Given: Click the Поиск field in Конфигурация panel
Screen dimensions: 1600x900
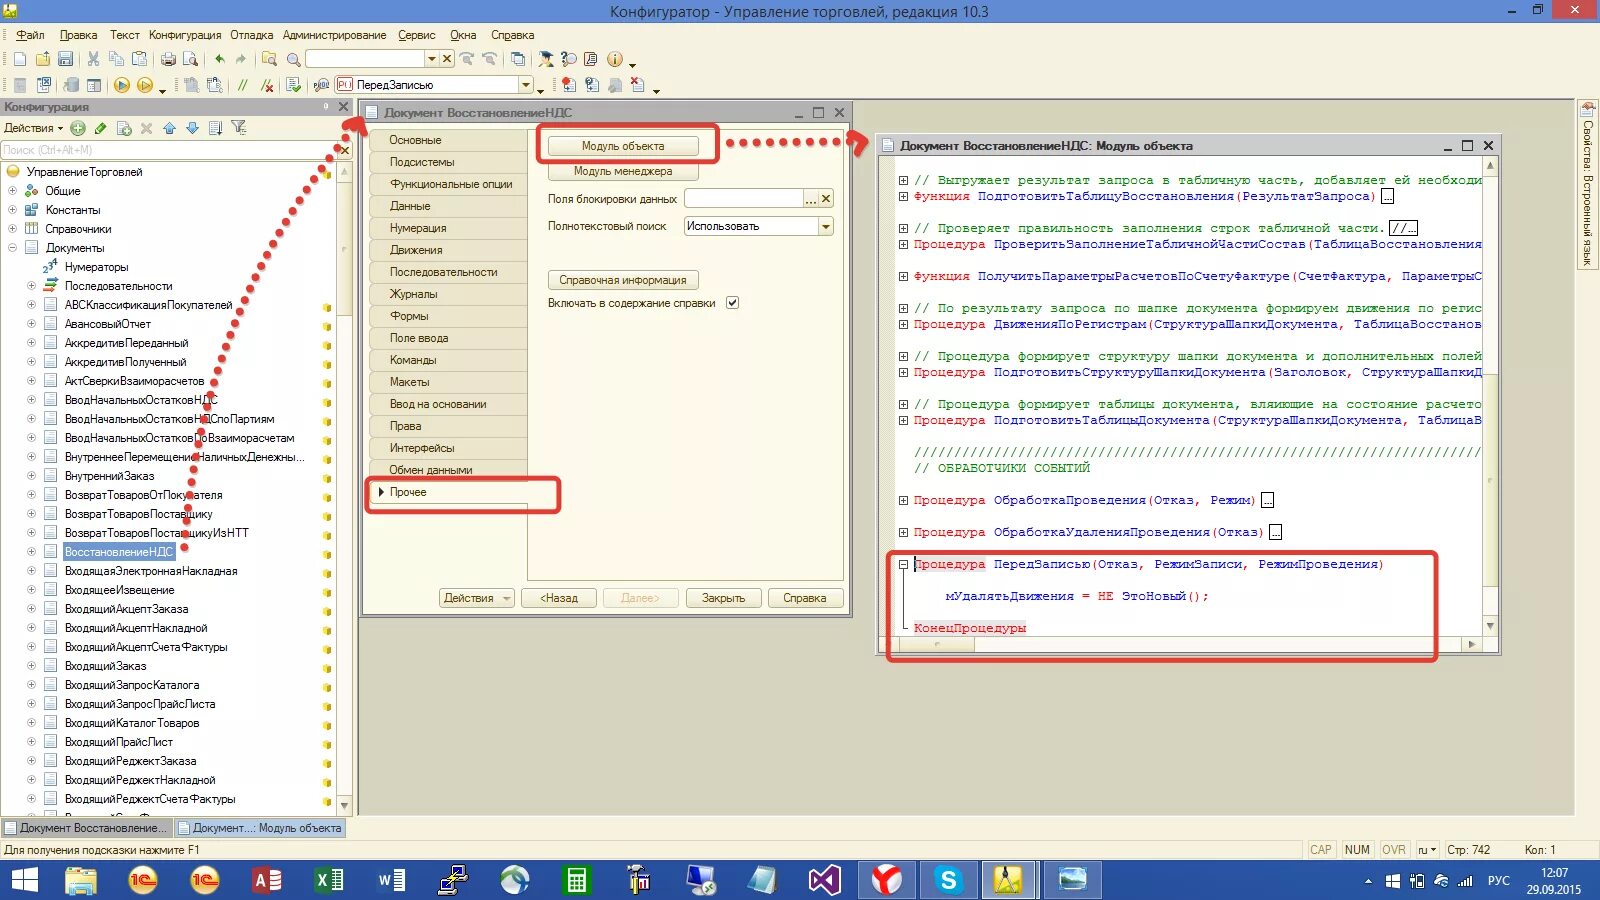Looking at the screenshot, I should [168, 150].
